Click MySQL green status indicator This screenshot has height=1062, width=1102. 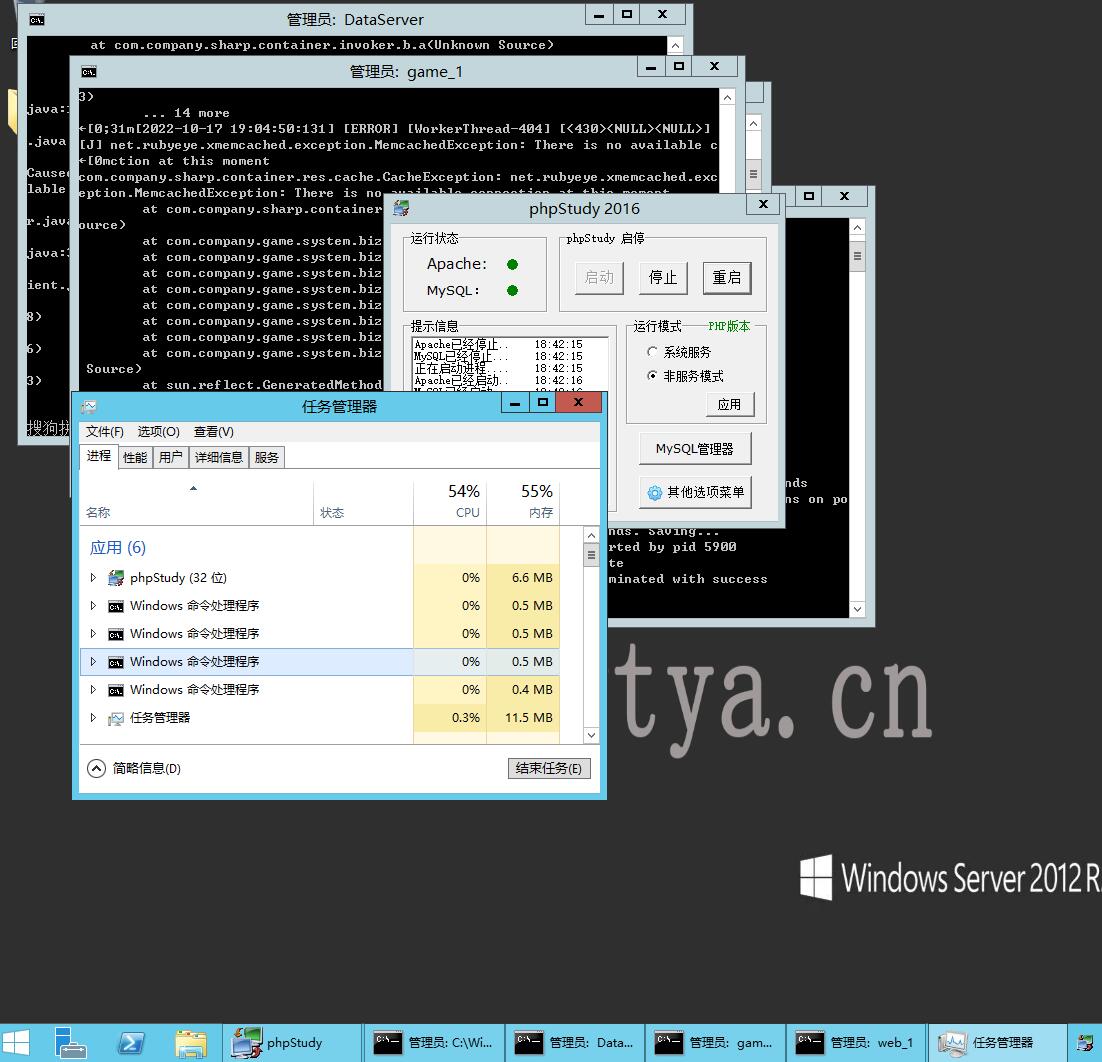click(512, 290)
